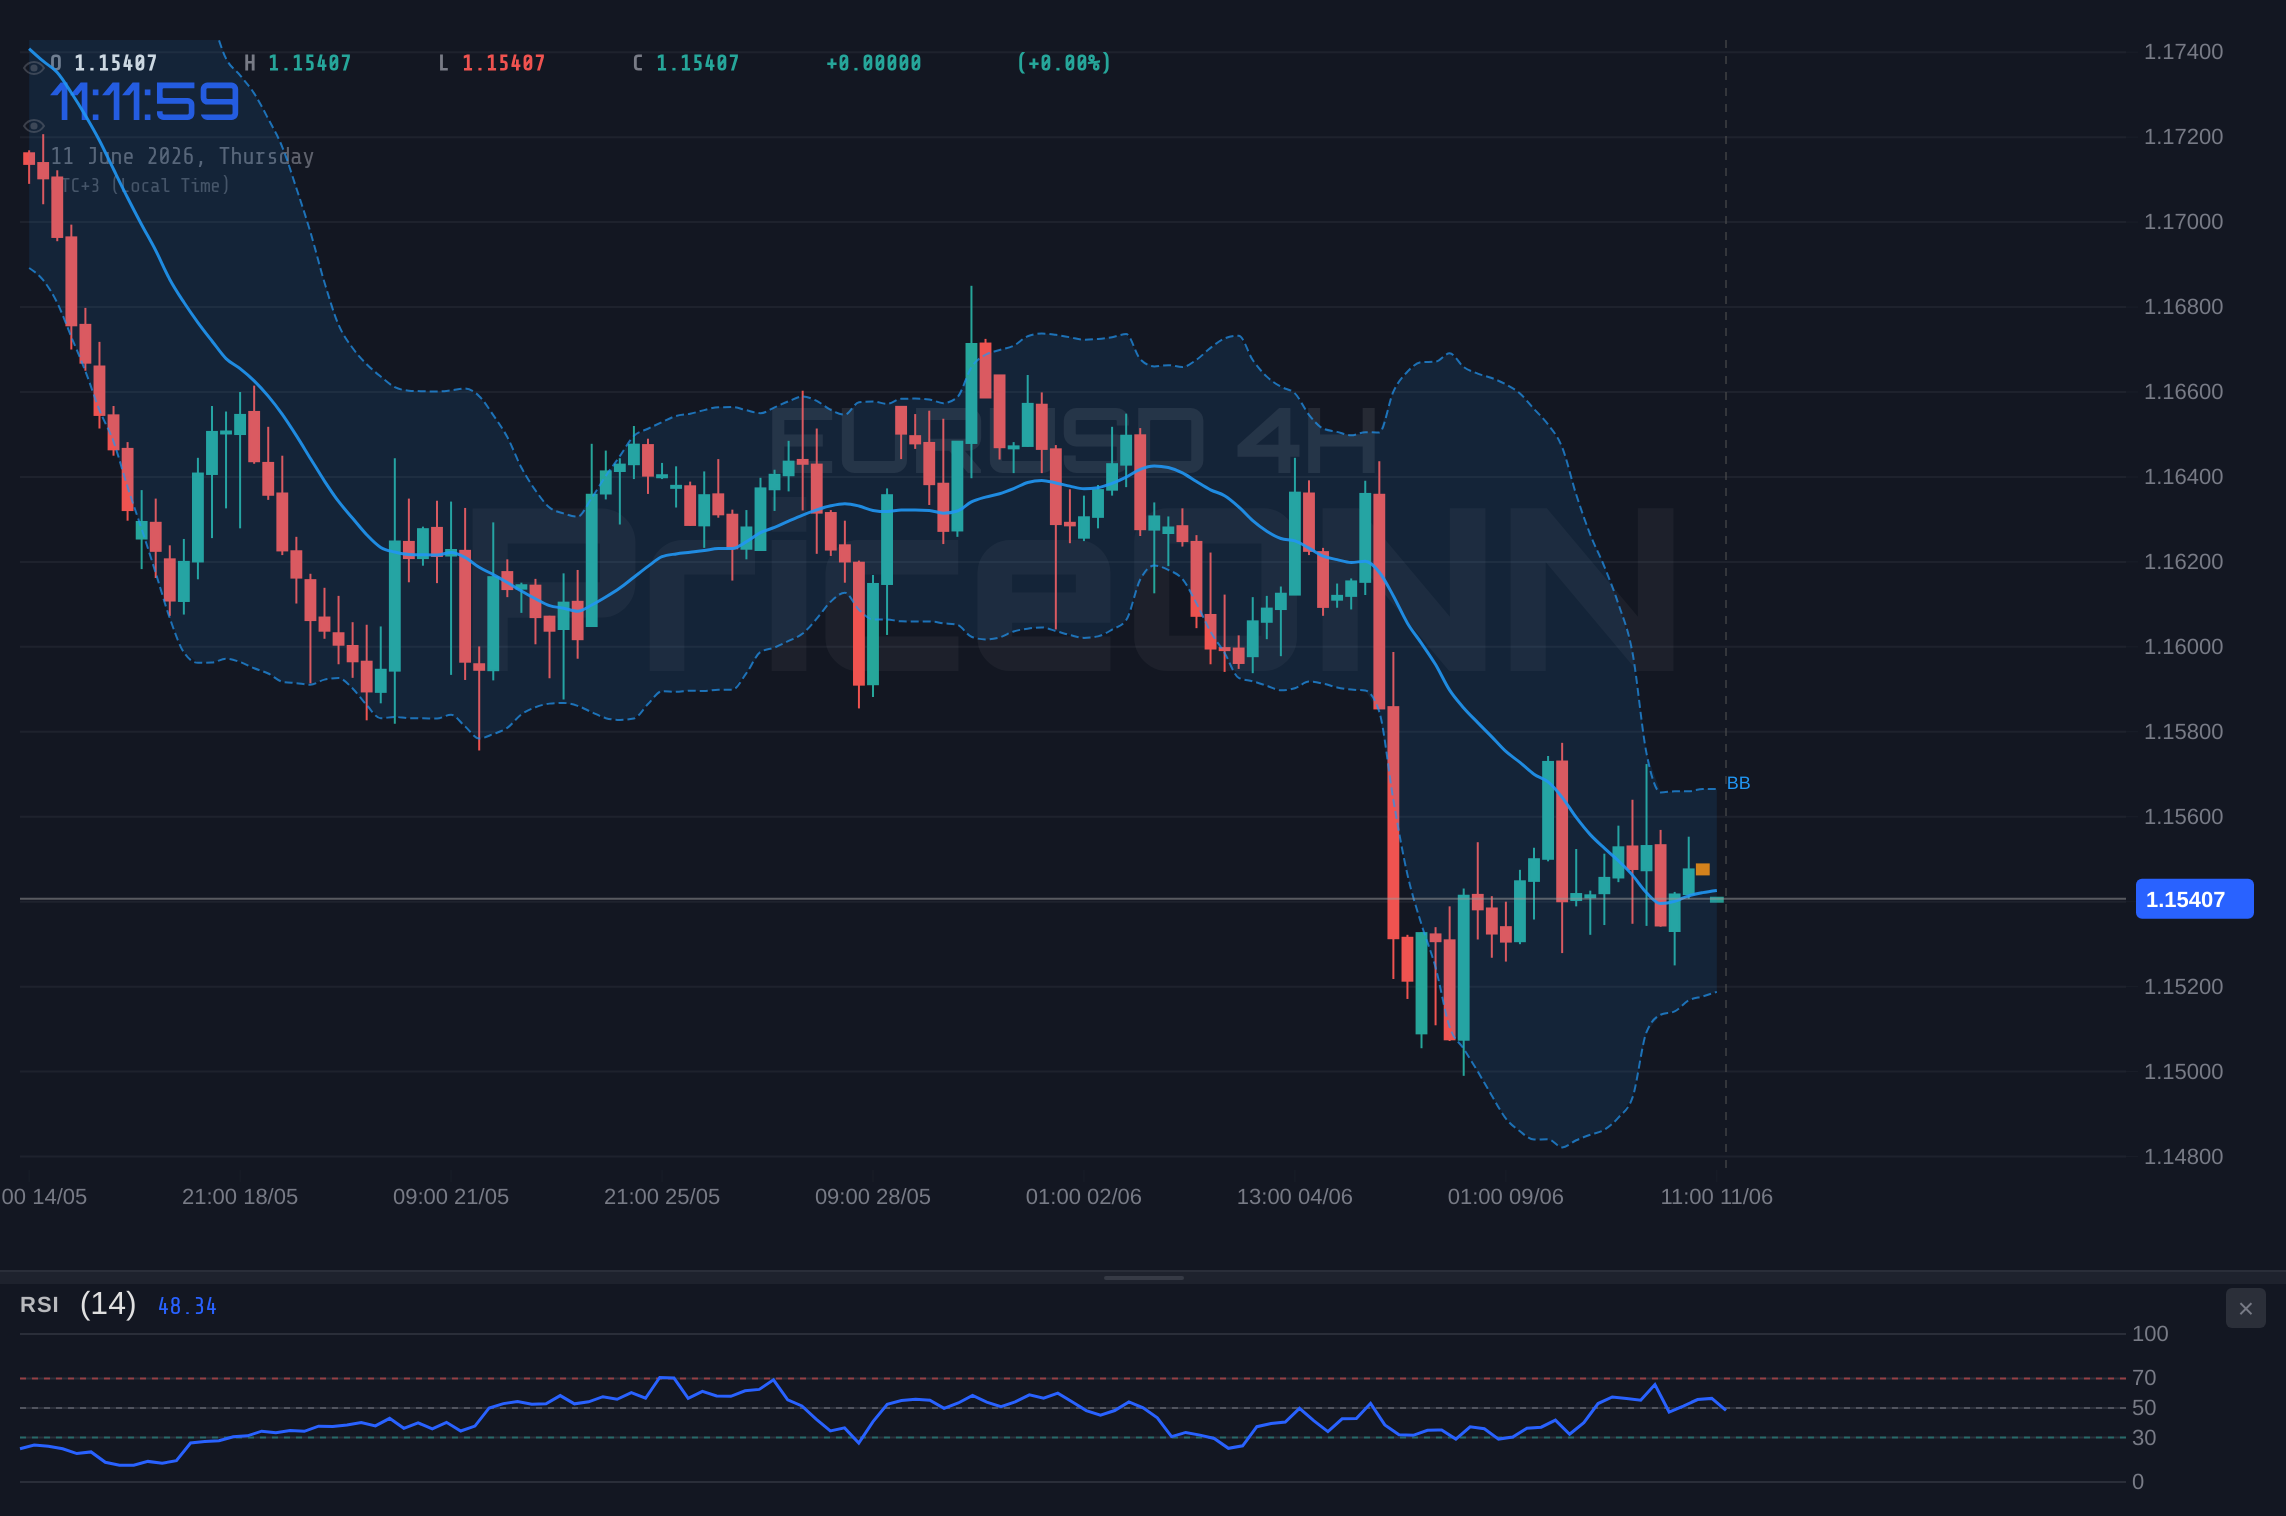Toggle the eye icon beside the OHLC readout

[x=34, y=68]
